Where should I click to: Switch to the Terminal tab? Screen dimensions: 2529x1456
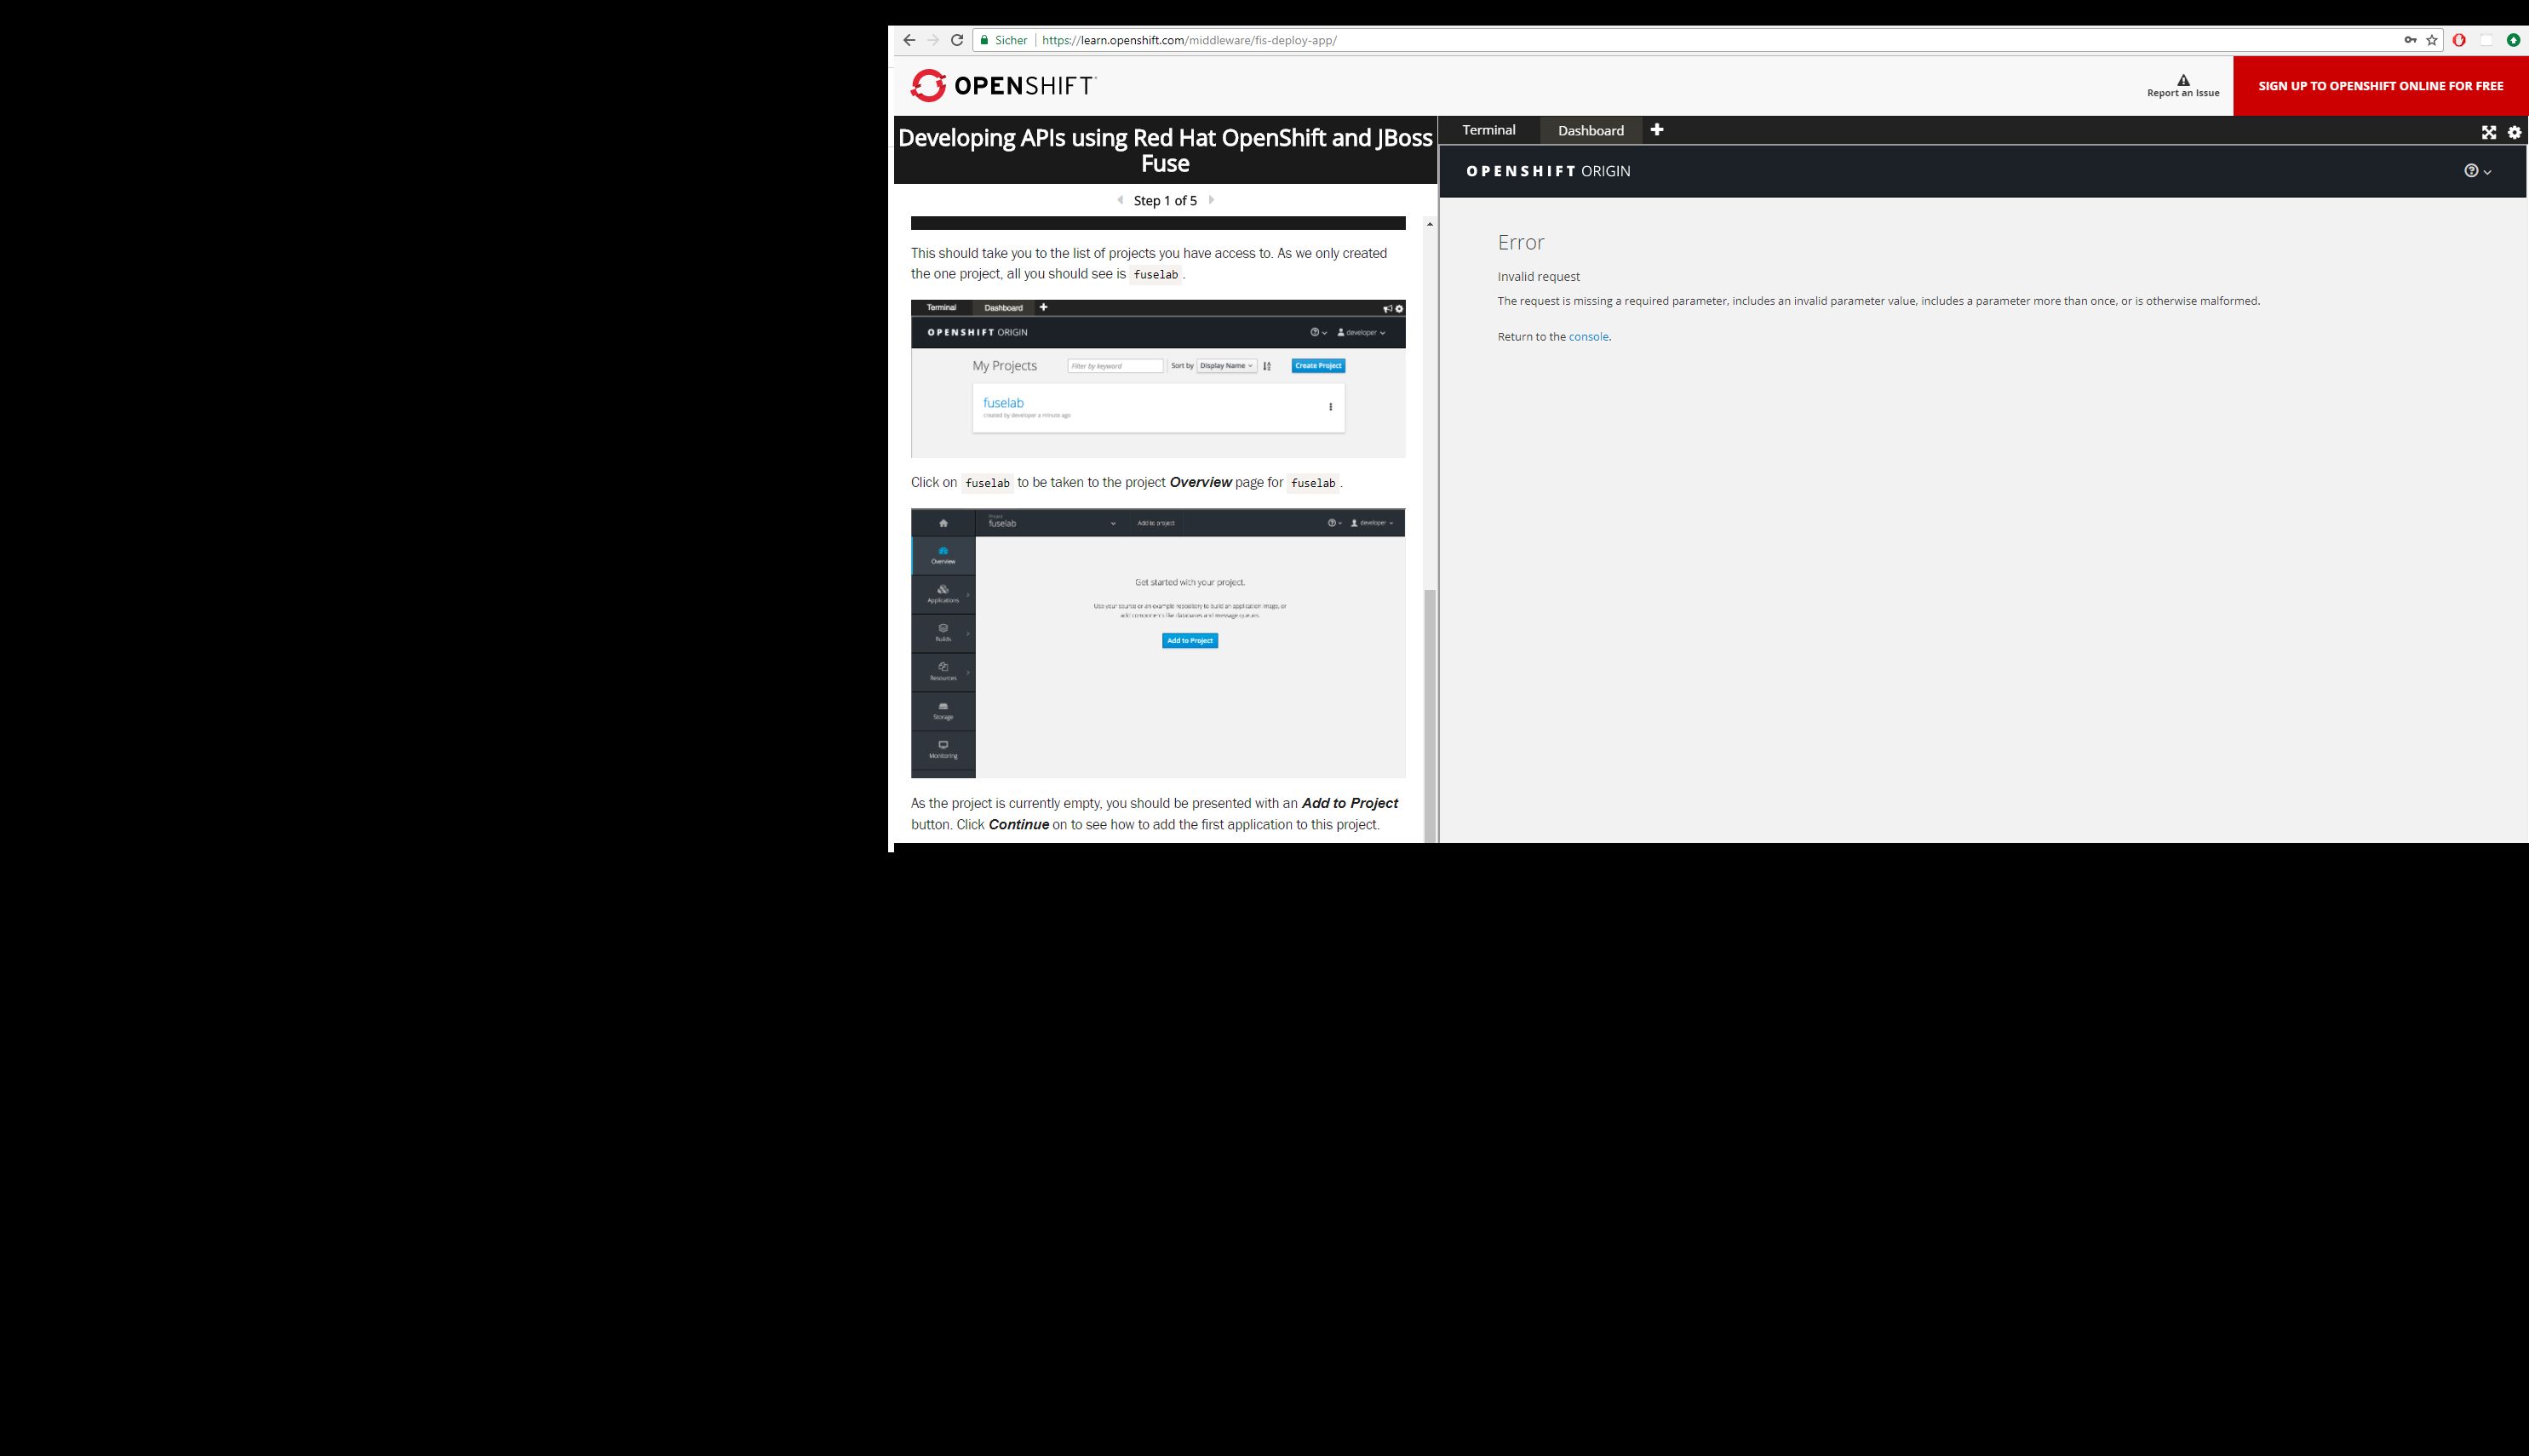[x=1489, y=130]
